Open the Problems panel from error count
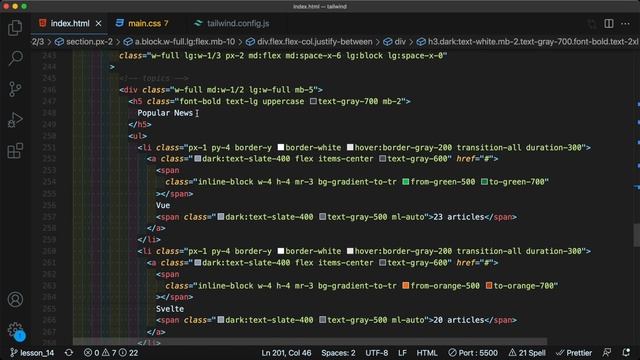This screenshot has width=640, height=360. (x=111, y=353)
